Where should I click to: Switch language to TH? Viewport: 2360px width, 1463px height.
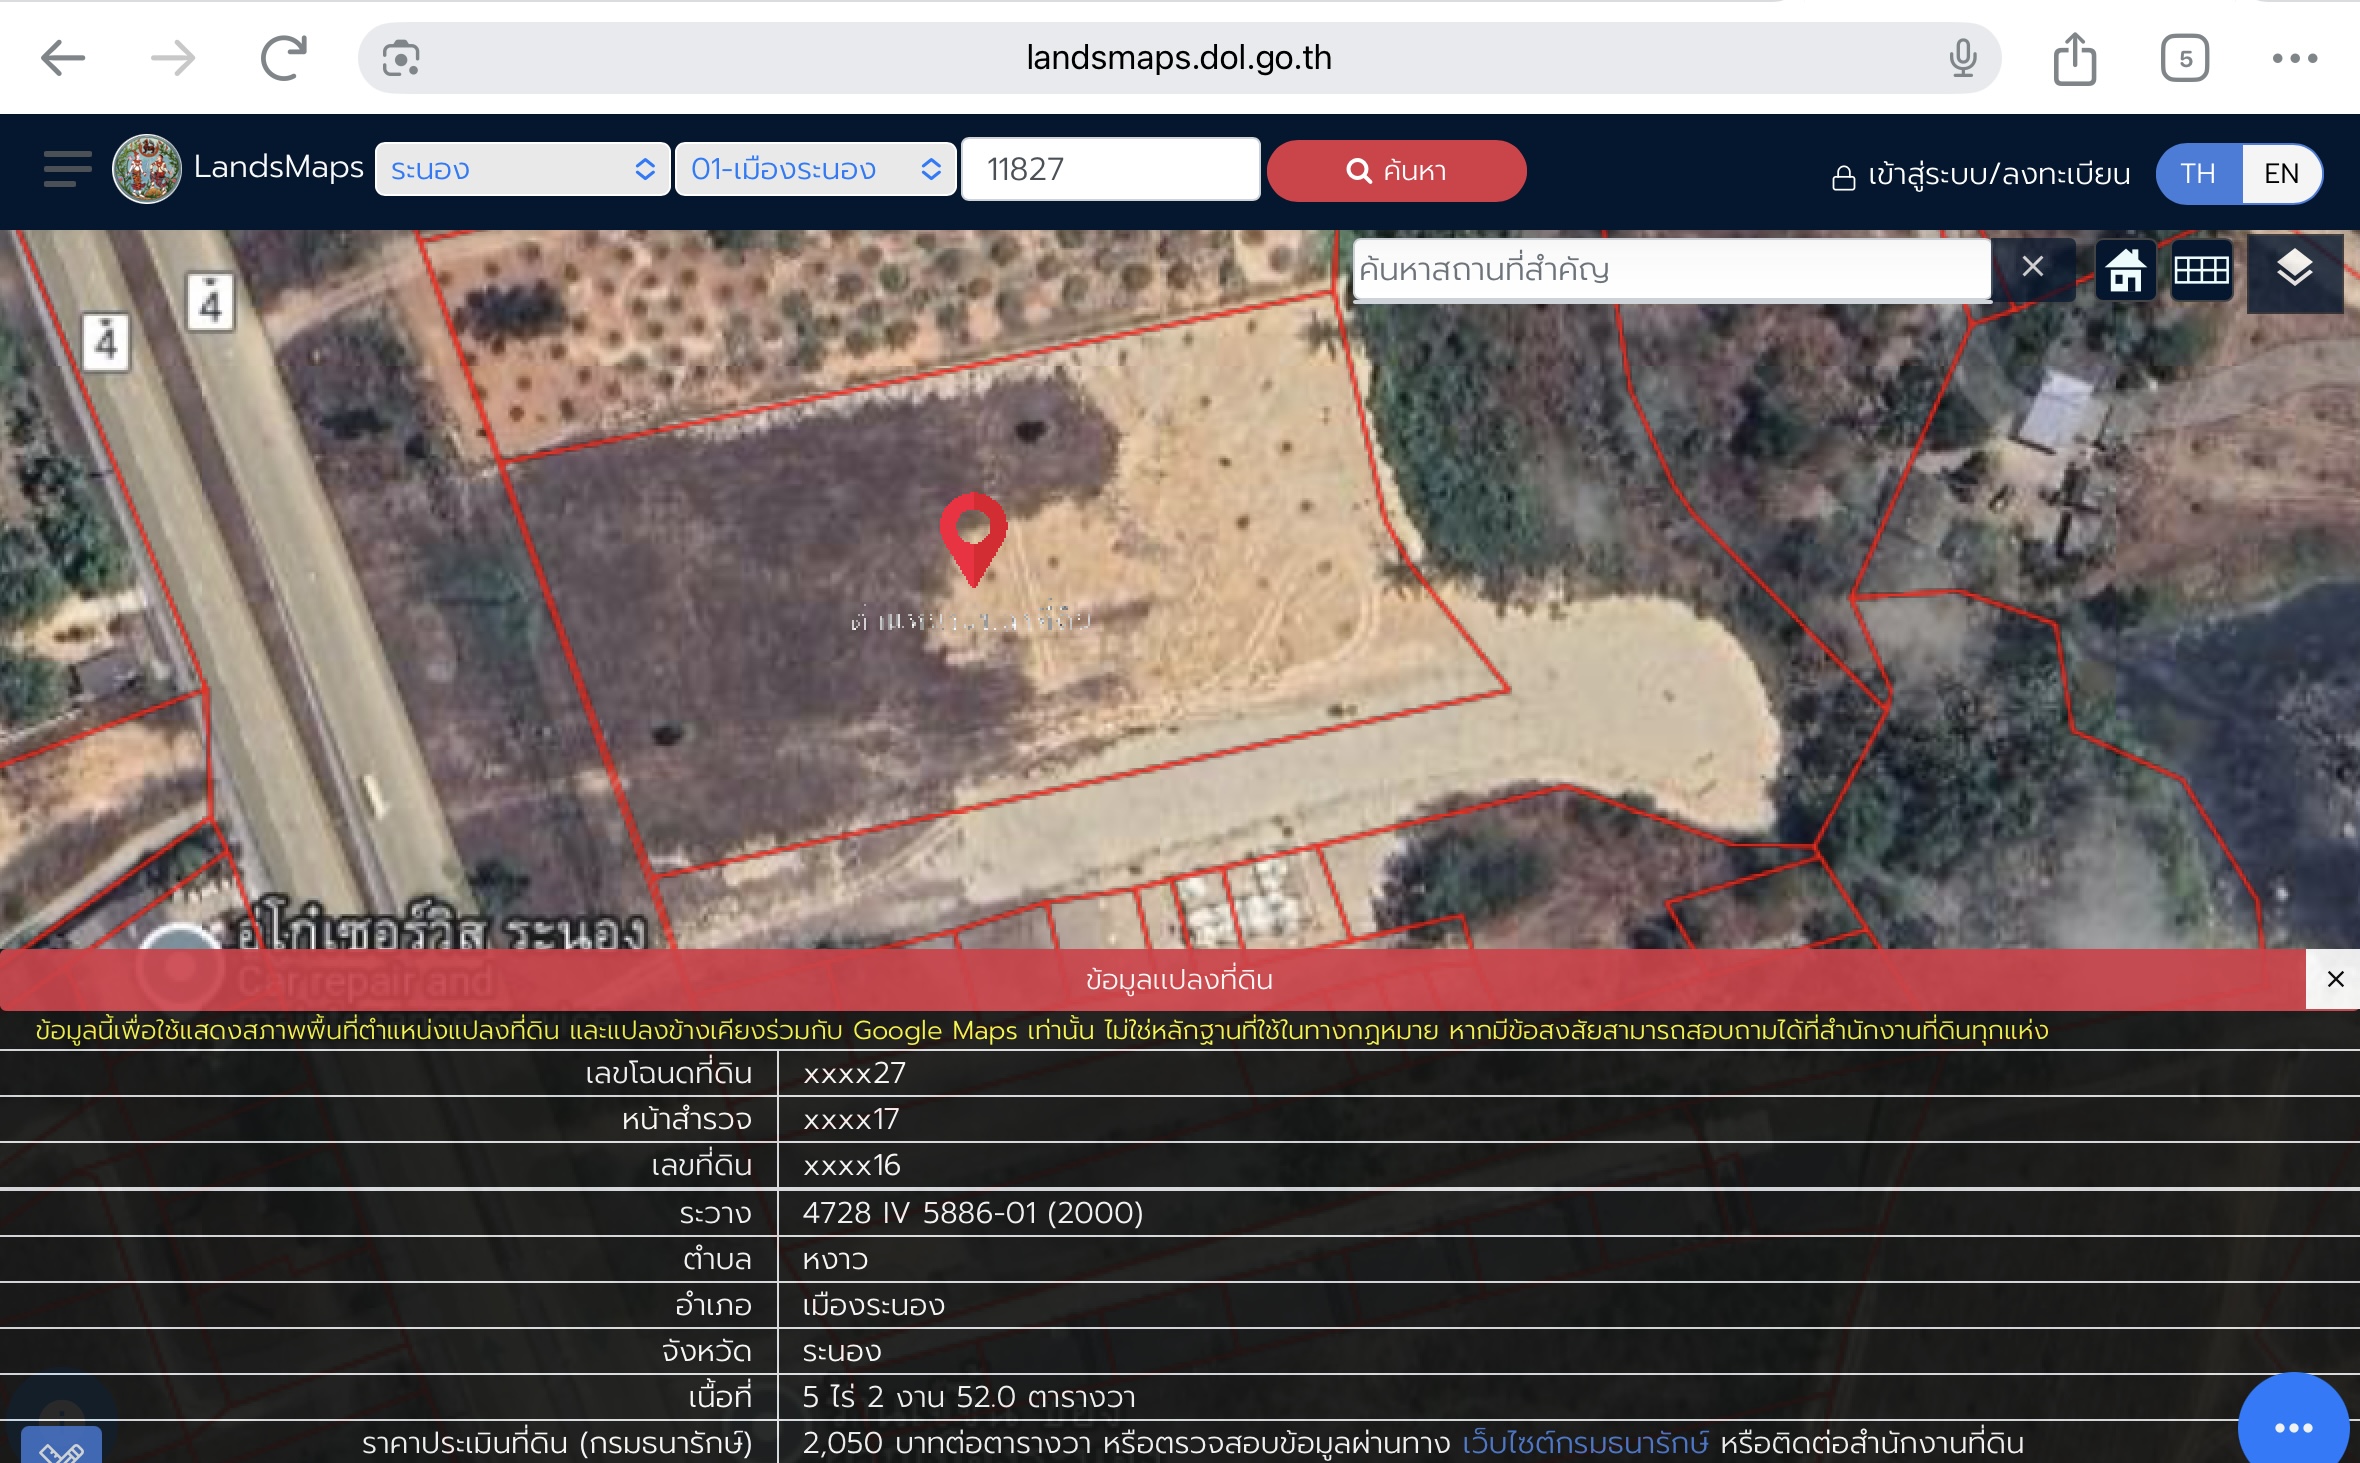[x=2198, y=173]
